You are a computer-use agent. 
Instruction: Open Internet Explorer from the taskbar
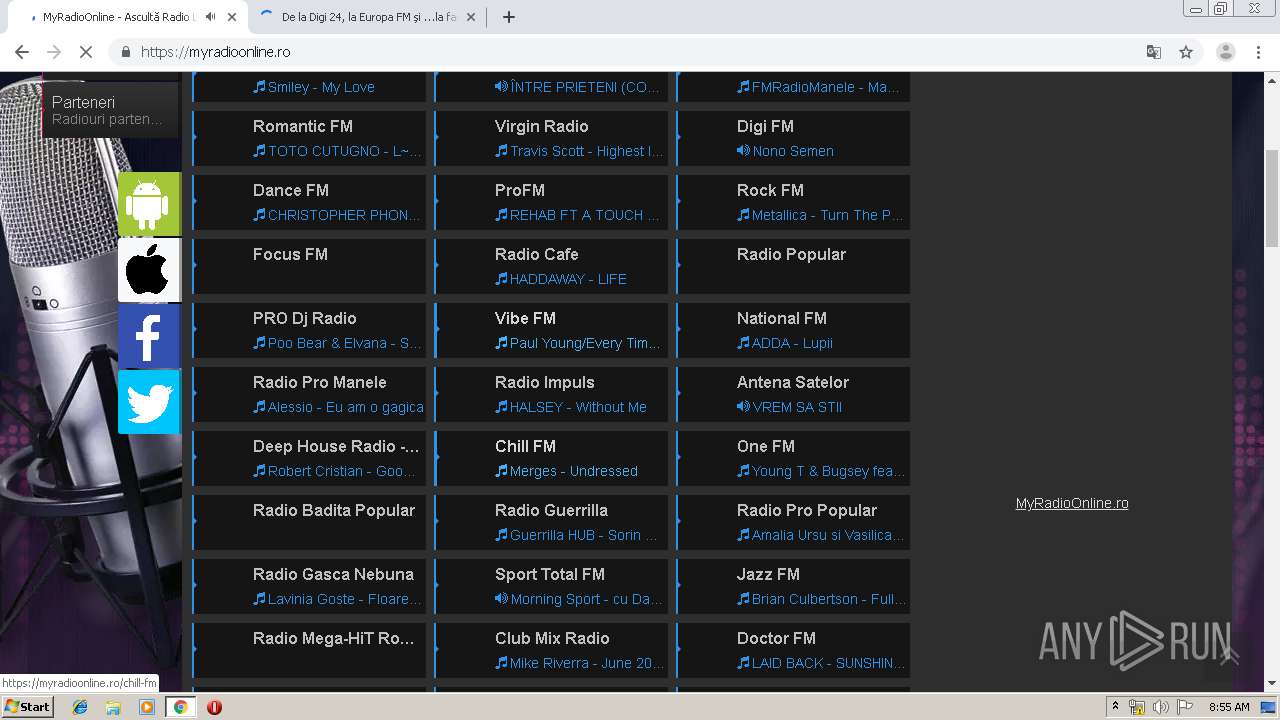(x=80, y=707)
